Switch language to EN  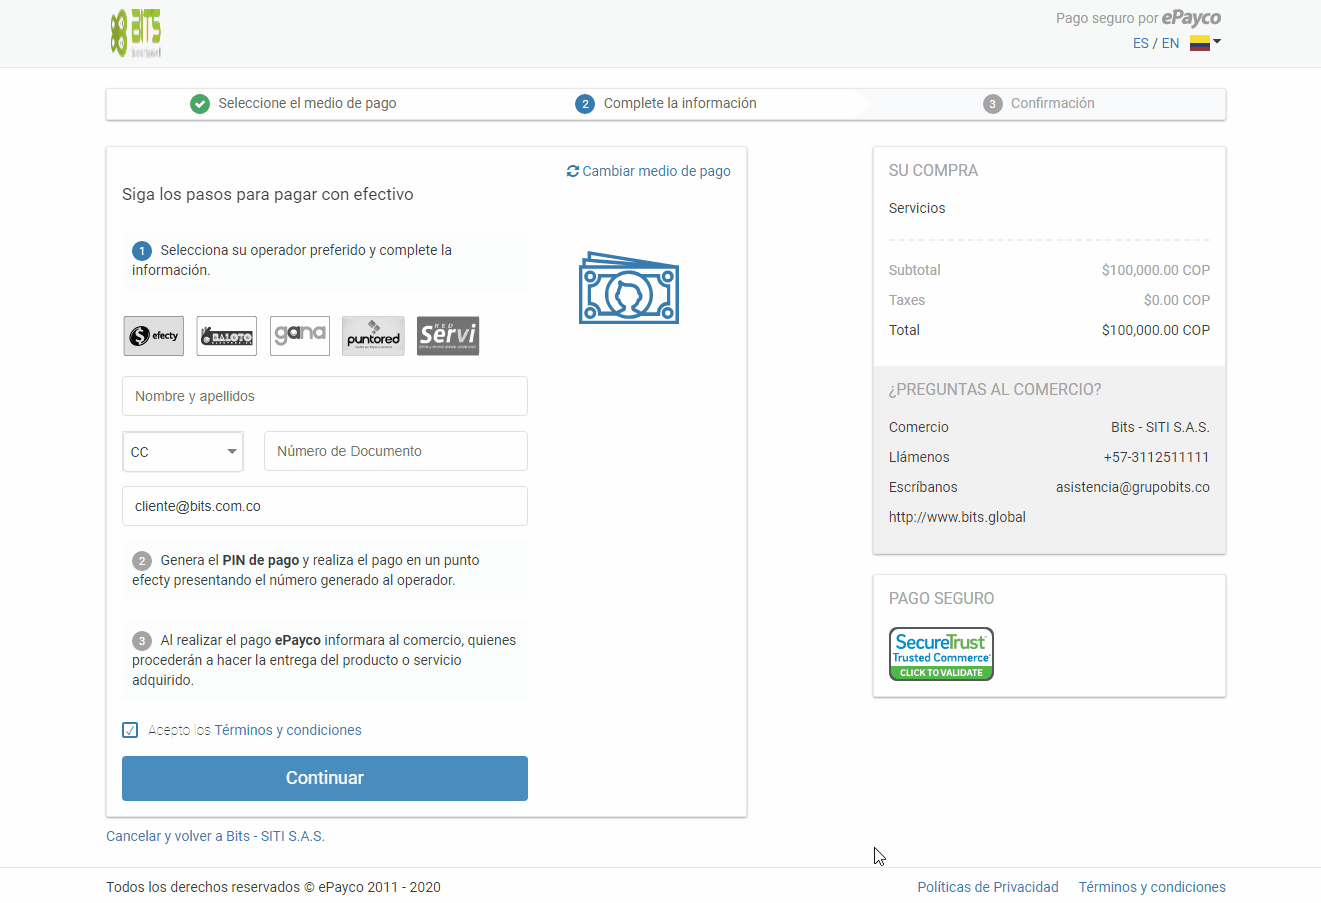pyautogui.click(x=1170, y=43)
